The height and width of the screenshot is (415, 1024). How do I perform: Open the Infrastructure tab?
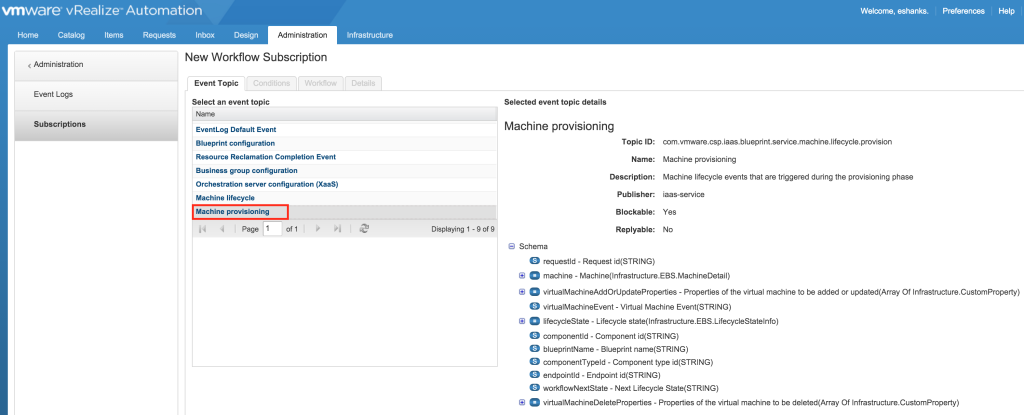[x=370, y=35]
